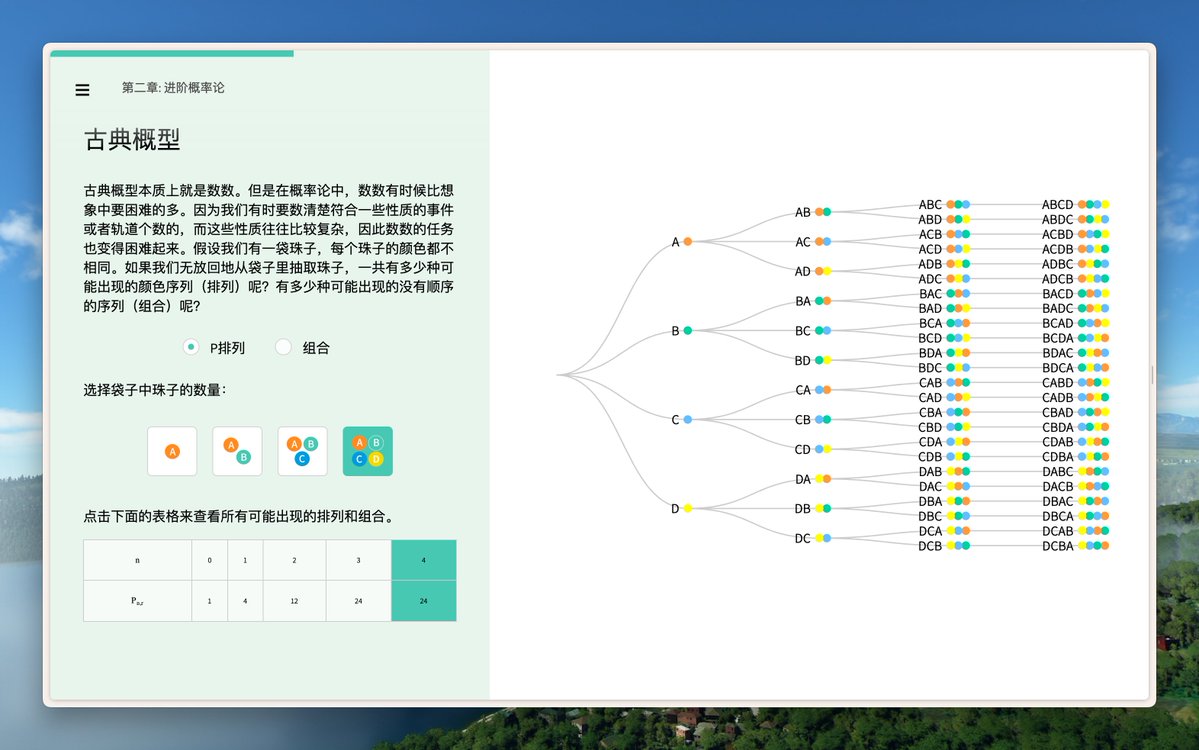Click the BC node in the tree
Image resolution: width=1199 pixels, height=750 pixels.
point(813,330)
